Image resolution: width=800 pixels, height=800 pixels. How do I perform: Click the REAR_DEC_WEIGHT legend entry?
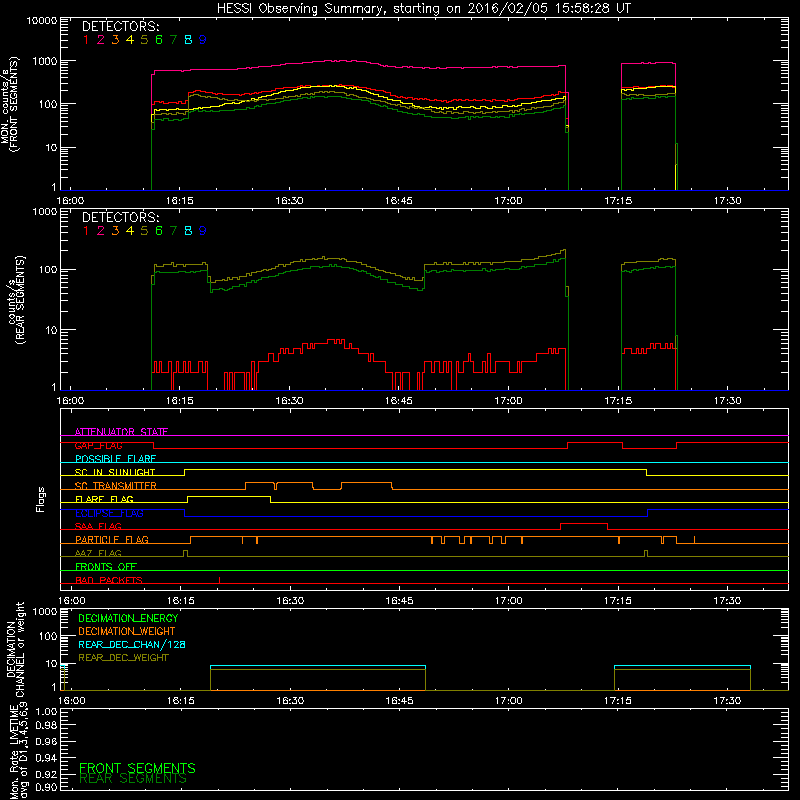(123, 658)
